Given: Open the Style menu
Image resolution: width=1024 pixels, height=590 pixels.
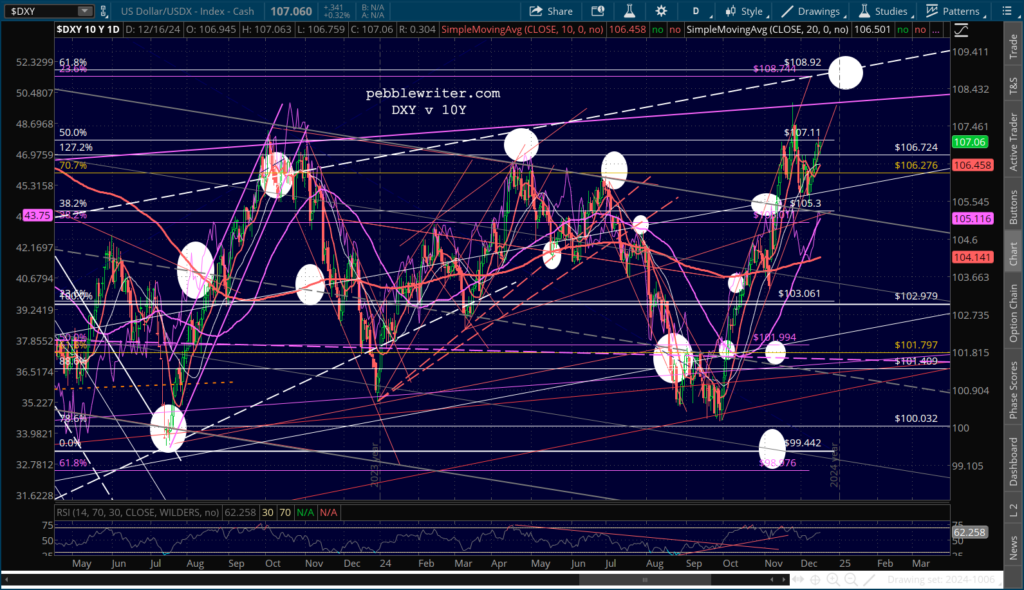Looking at the screenshot, I should coord(741,11).
